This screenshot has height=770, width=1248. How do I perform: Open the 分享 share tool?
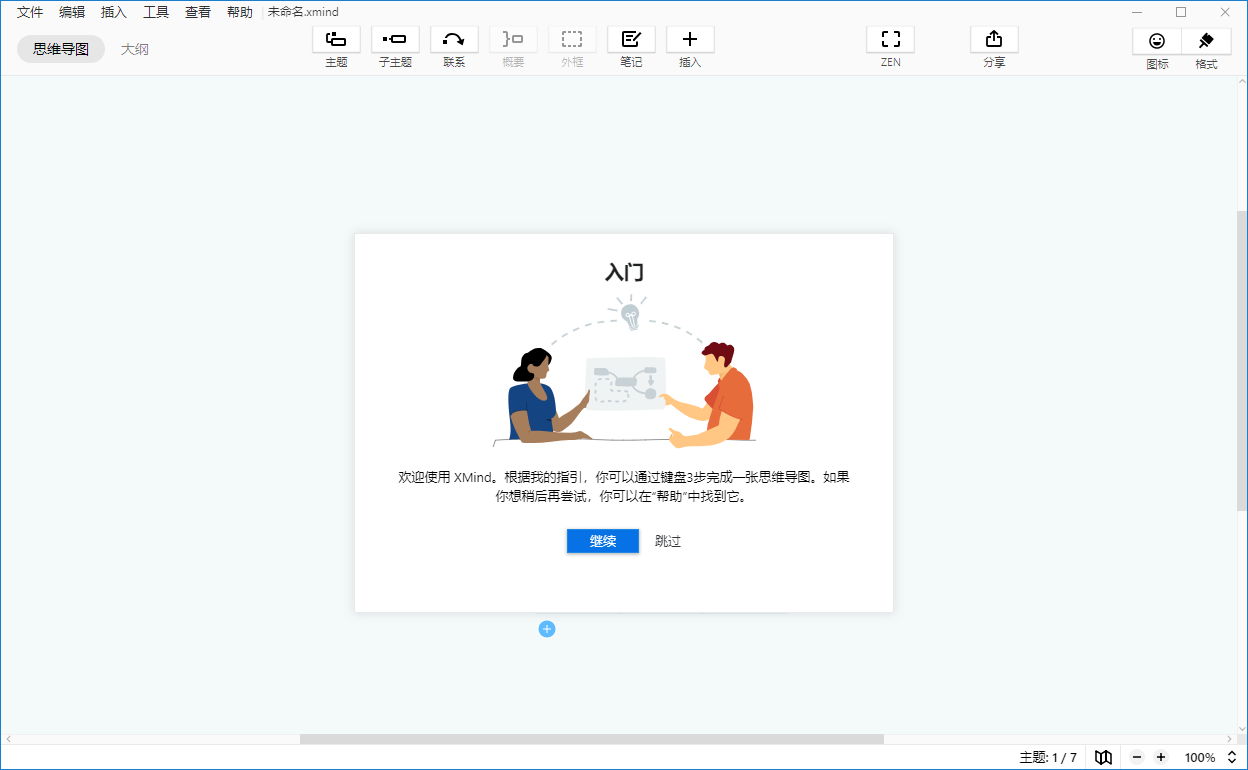[x=994, y=40]
